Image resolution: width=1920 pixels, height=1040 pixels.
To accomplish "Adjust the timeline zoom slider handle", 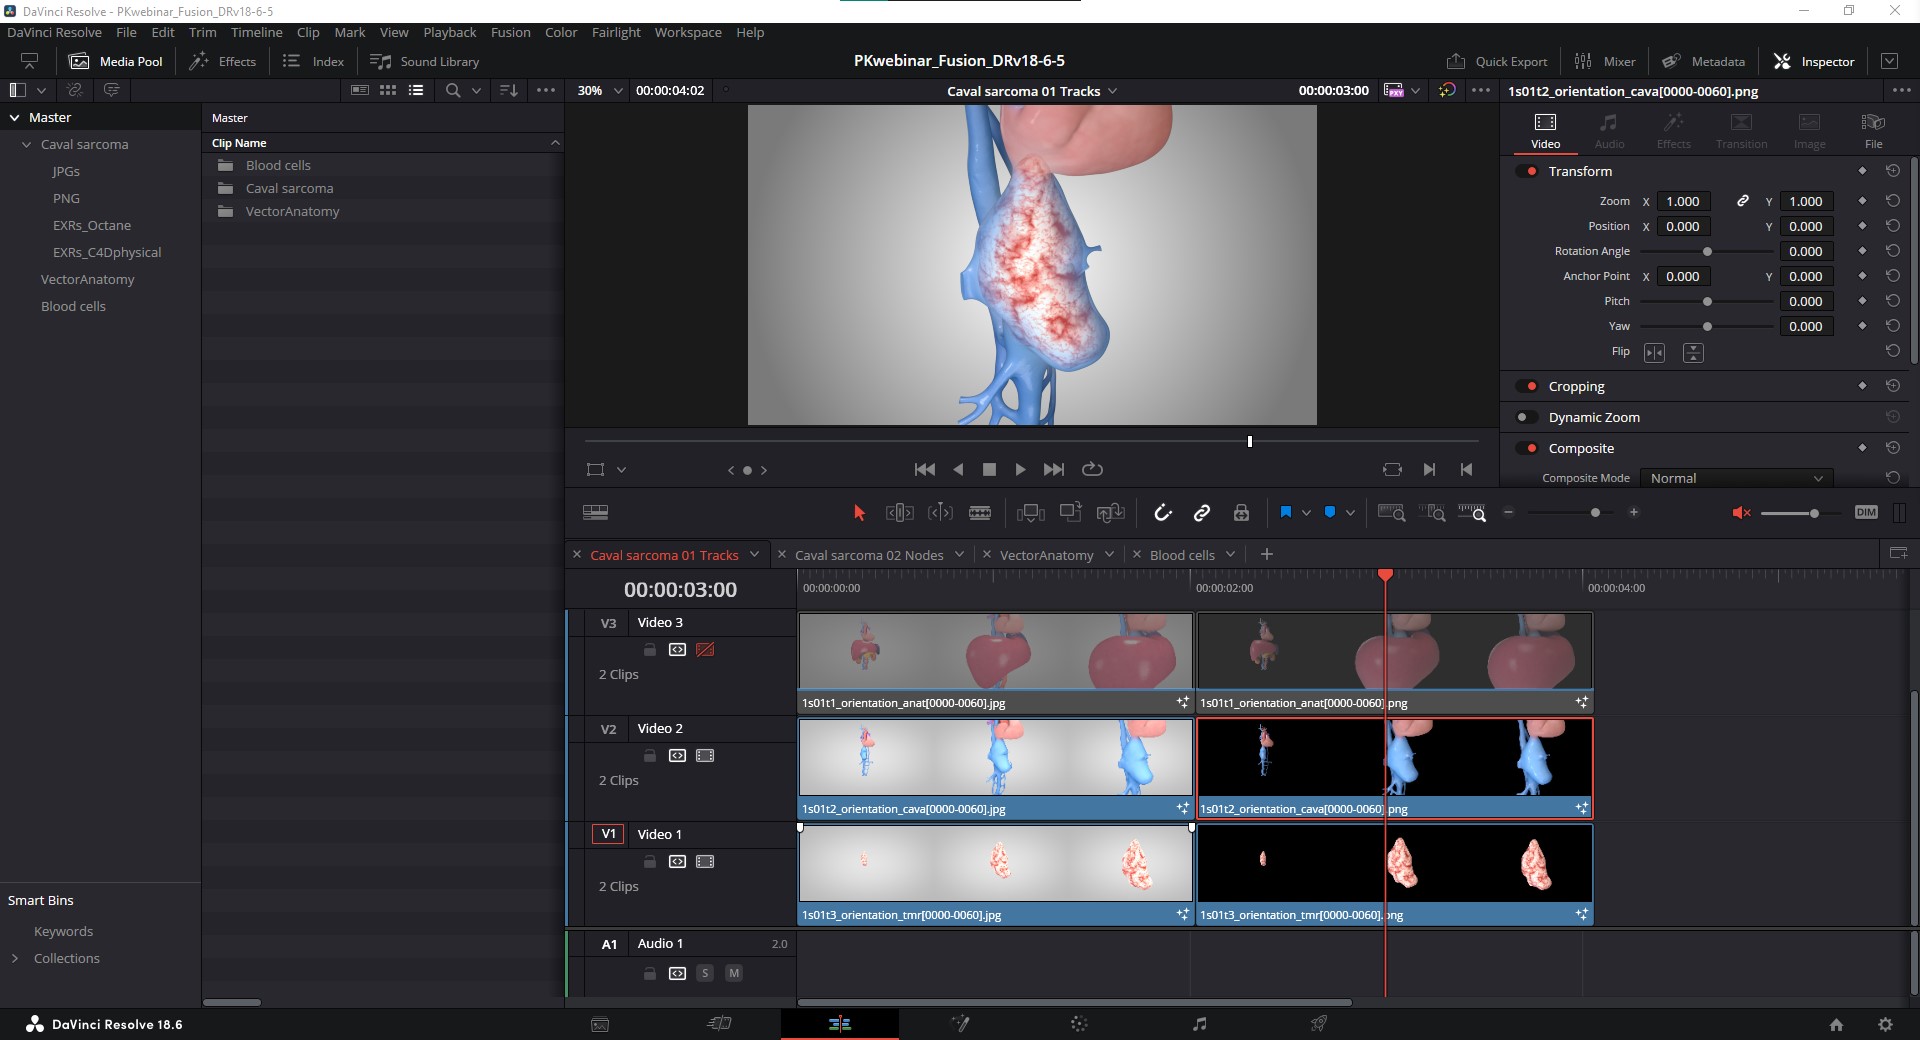I will pos(1595,512).
